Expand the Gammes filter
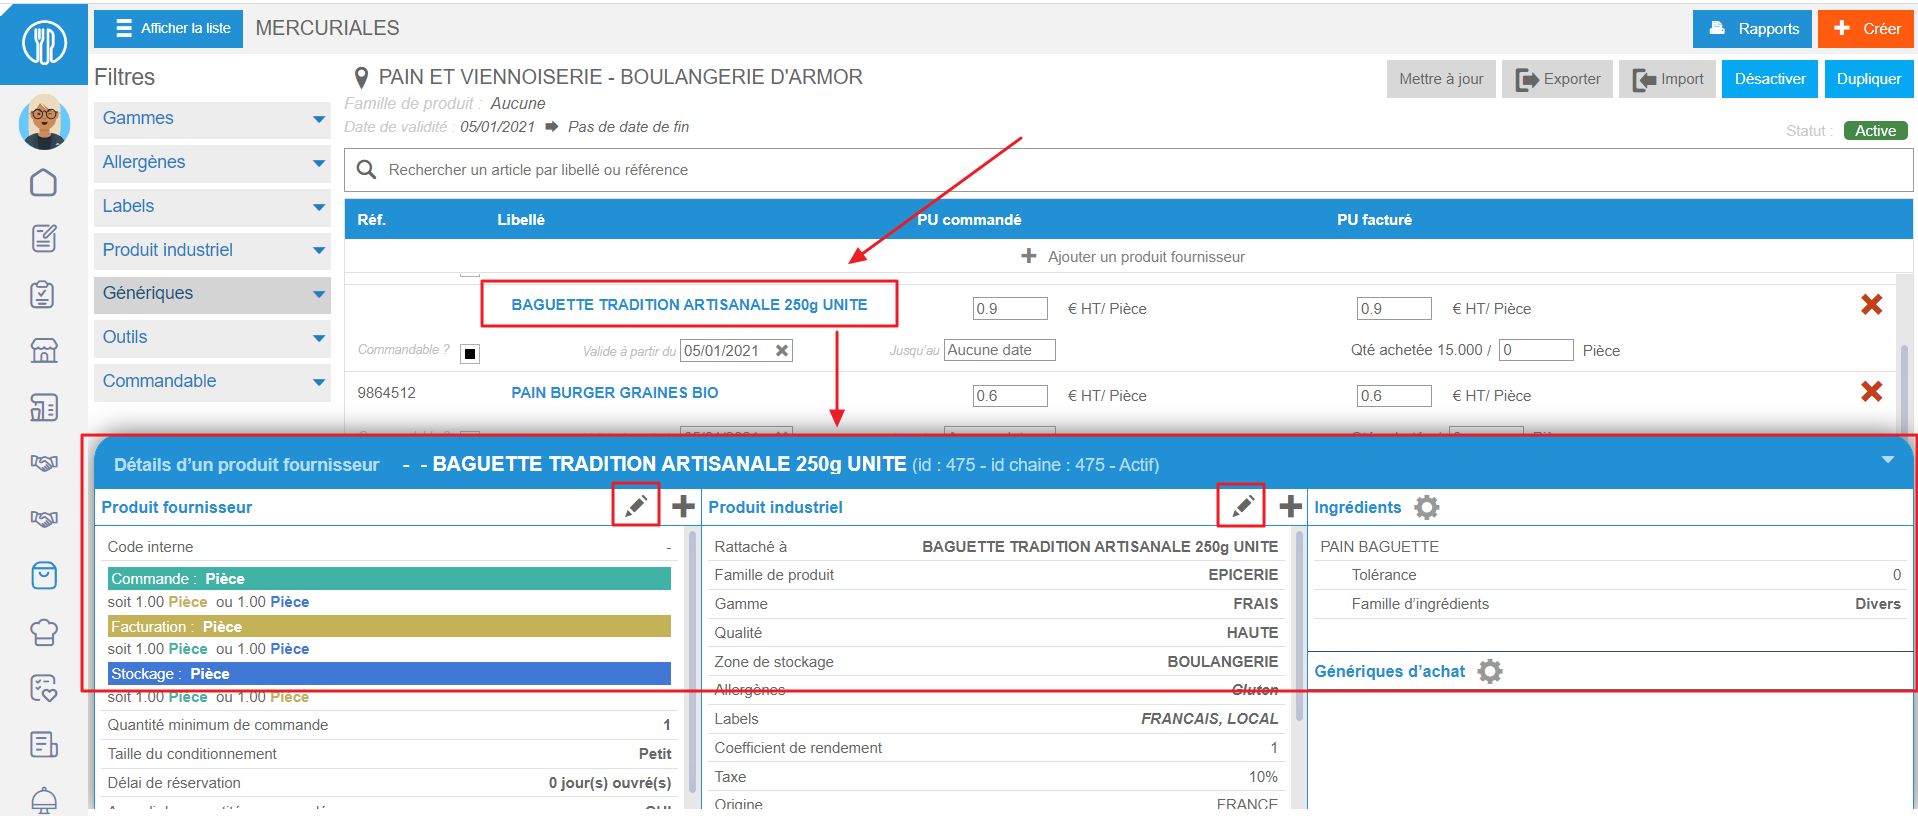The height and width of the screenshot is (816, 1918). (x=212, y=119)
